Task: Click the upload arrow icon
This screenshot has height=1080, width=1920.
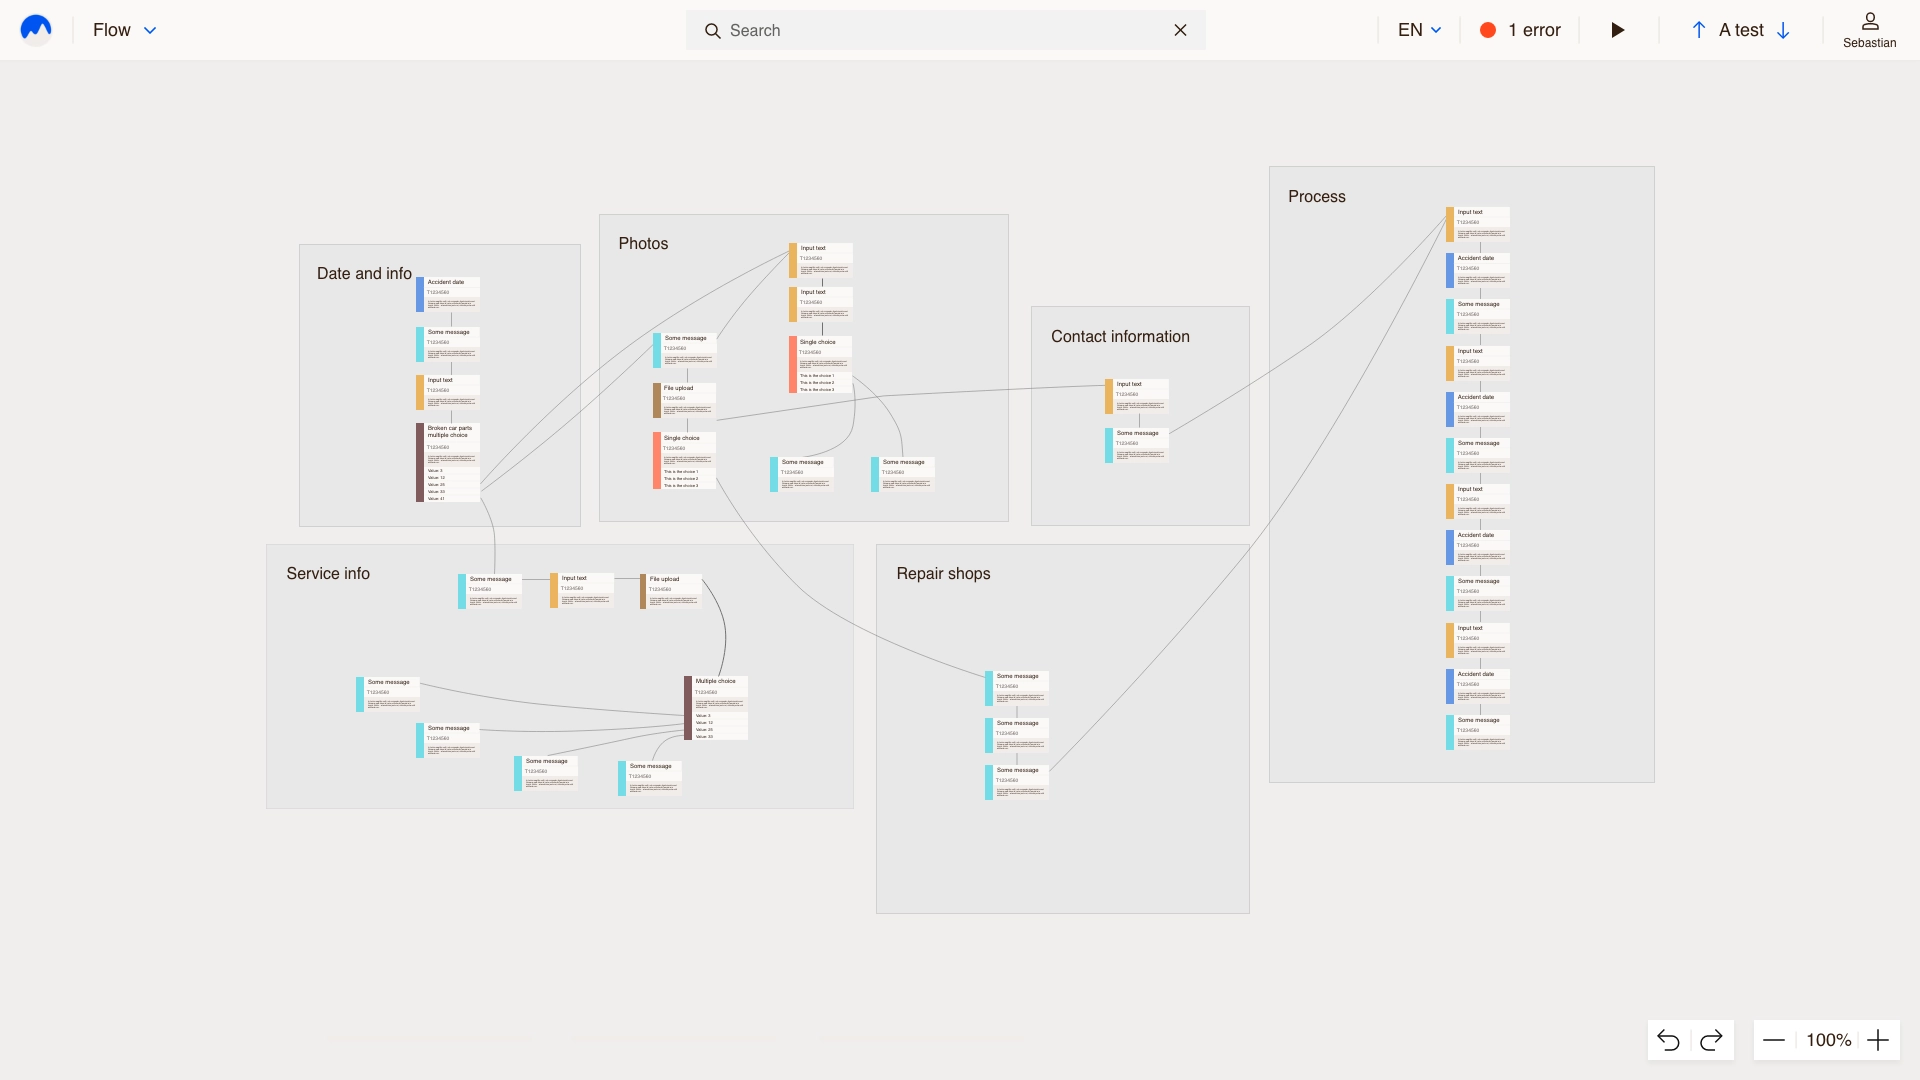Action: point(1698,30)
